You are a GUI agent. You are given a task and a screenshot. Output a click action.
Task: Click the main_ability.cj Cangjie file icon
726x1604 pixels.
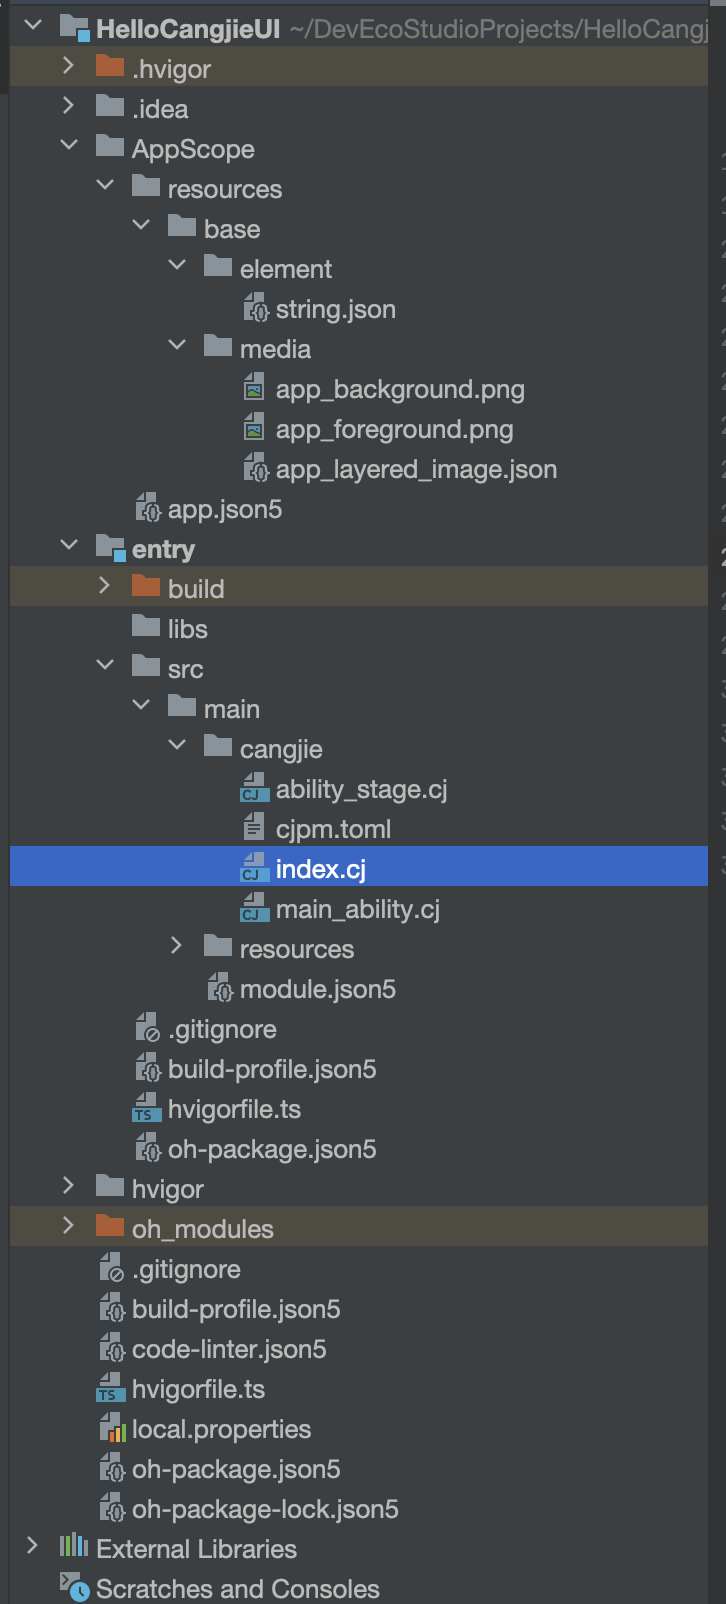point(255,909)
